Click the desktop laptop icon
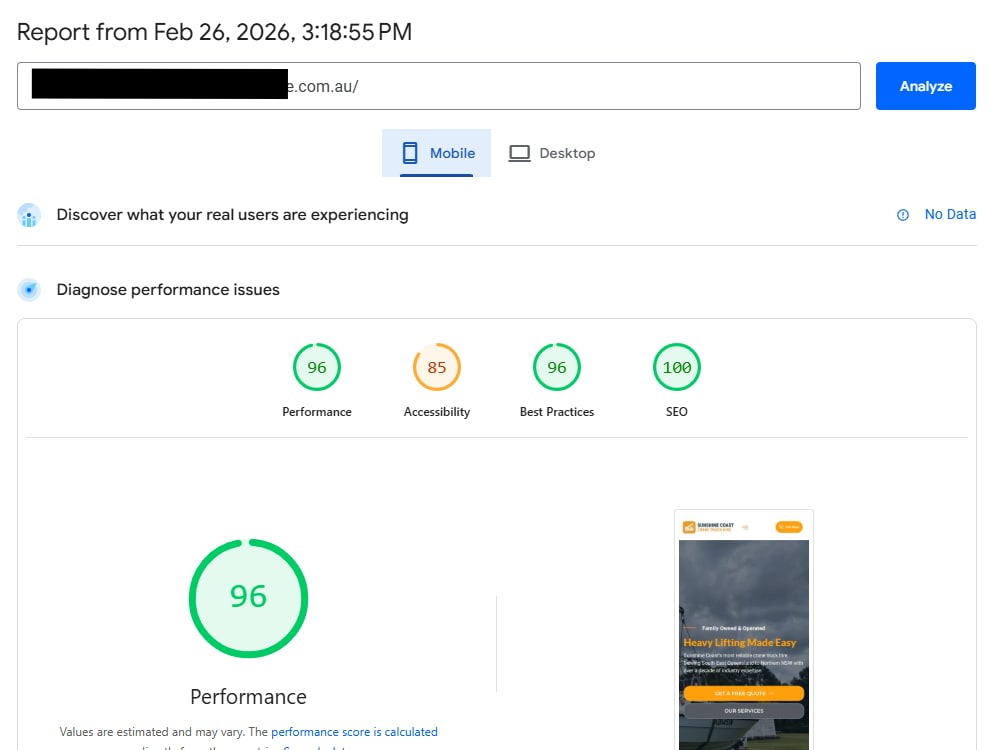The height and width of the screenshot is (750, 1000). (x=519, y=153)
